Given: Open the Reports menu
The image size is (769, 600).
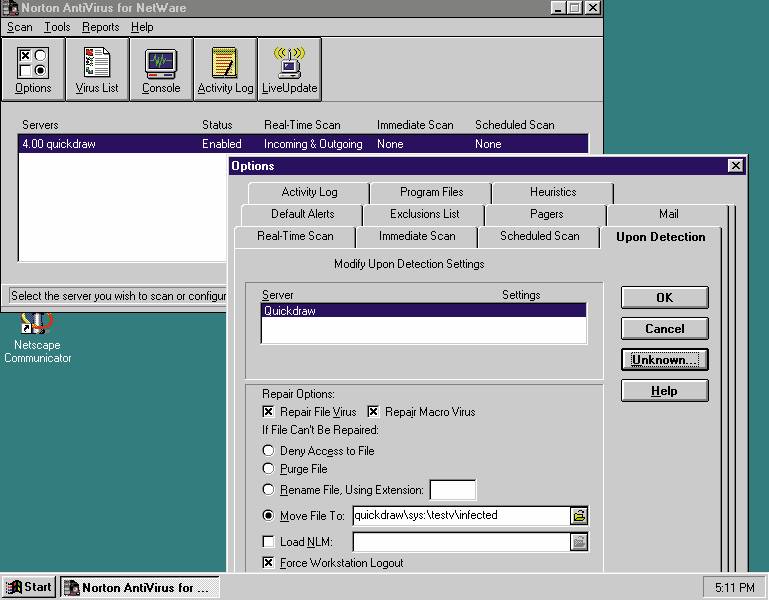Looking at the screenshot, I should pos(101,27).
